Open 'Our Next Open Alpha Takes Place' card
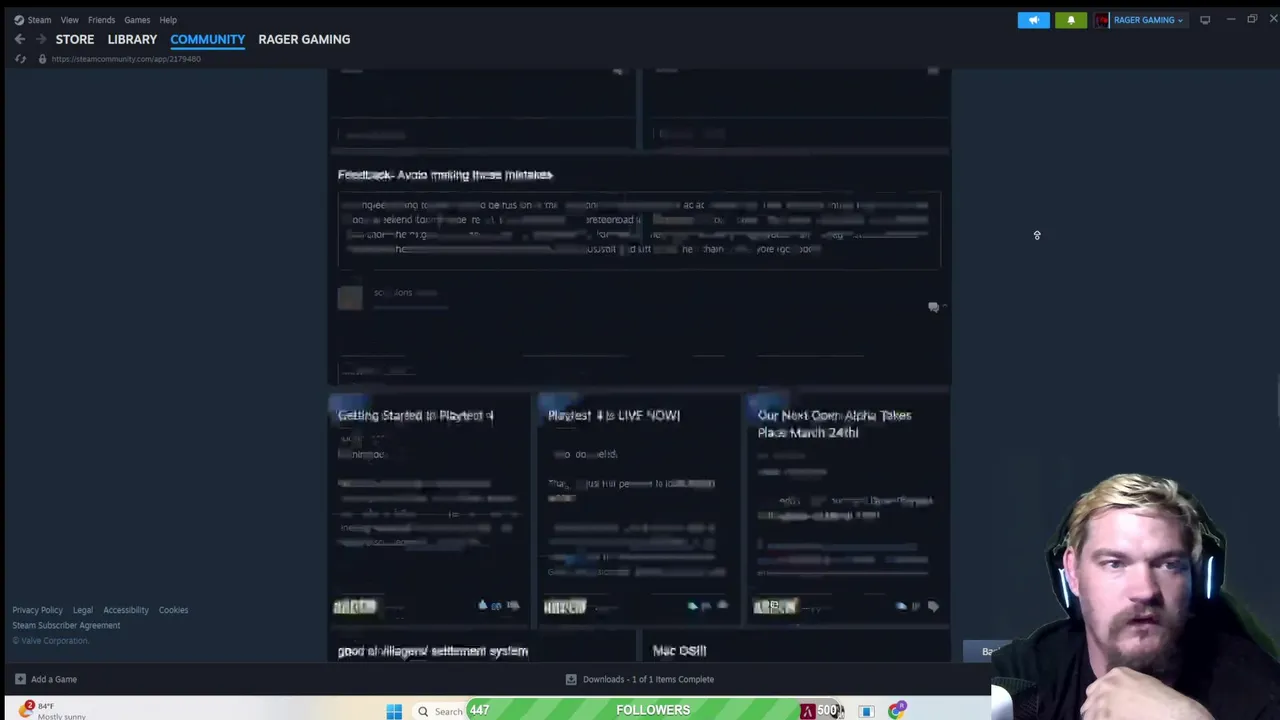The width and height of the screenshot is (1280, 720). tap(834, 424)
